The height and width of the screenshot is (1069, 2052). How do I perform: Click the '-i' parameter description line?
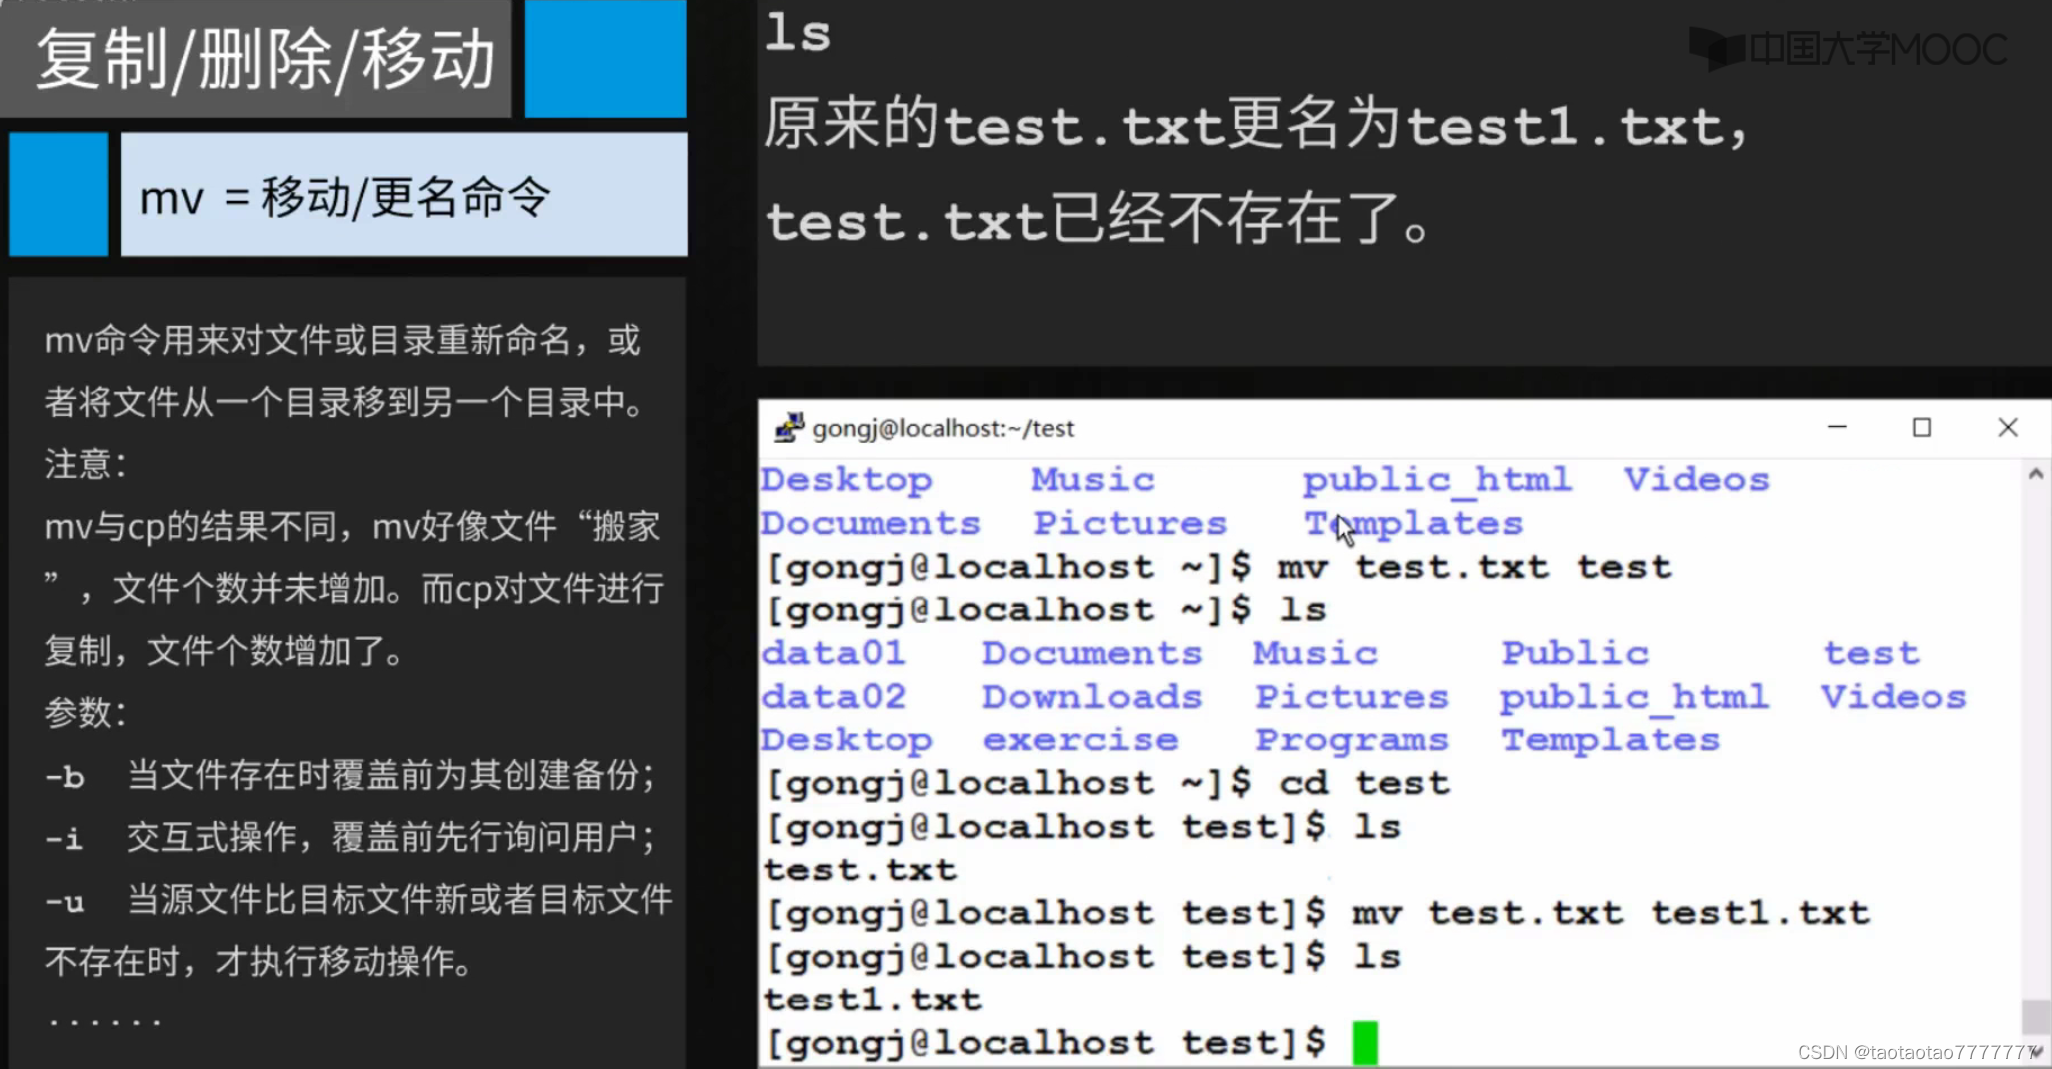point(350,837)
